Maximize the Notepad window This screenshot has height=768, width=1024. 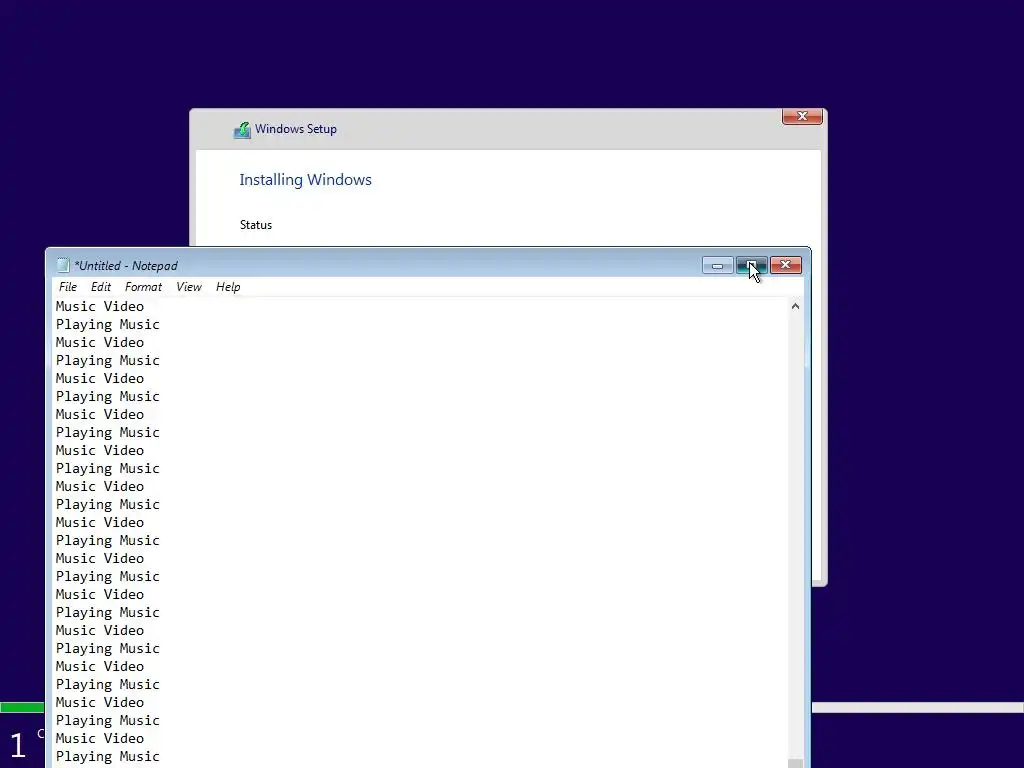point(752,265)
